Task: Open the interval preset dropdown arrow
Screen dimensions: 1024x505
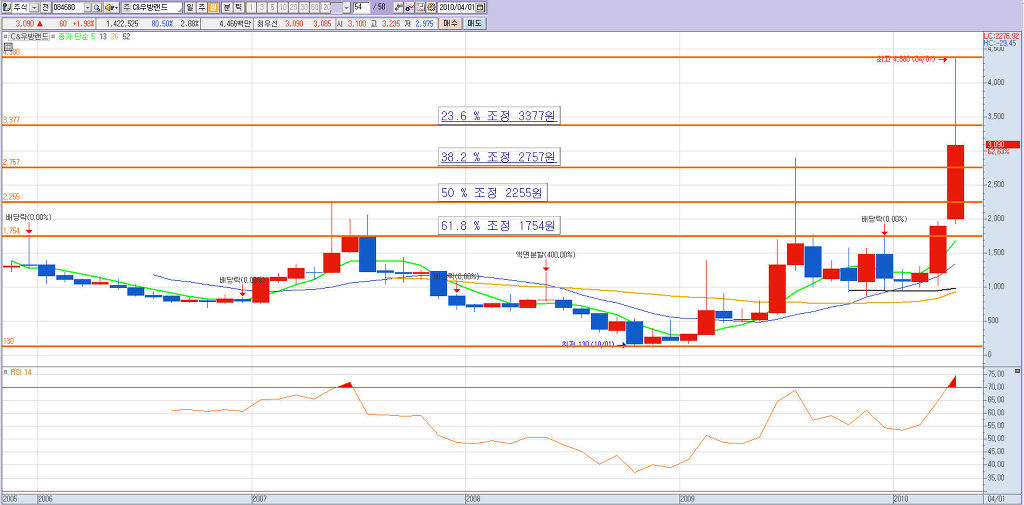Action: pos(346,7)
